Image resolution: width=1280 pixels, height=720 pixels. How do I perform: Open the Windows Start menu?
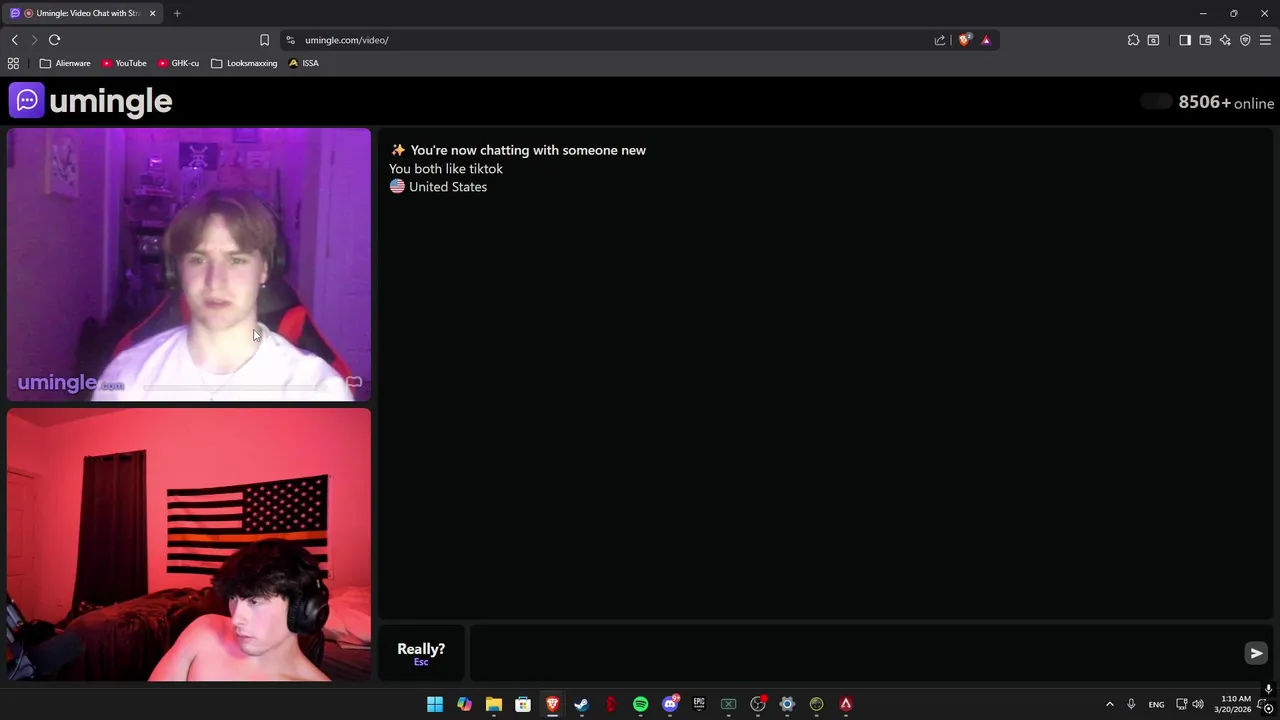pos(435,704)
